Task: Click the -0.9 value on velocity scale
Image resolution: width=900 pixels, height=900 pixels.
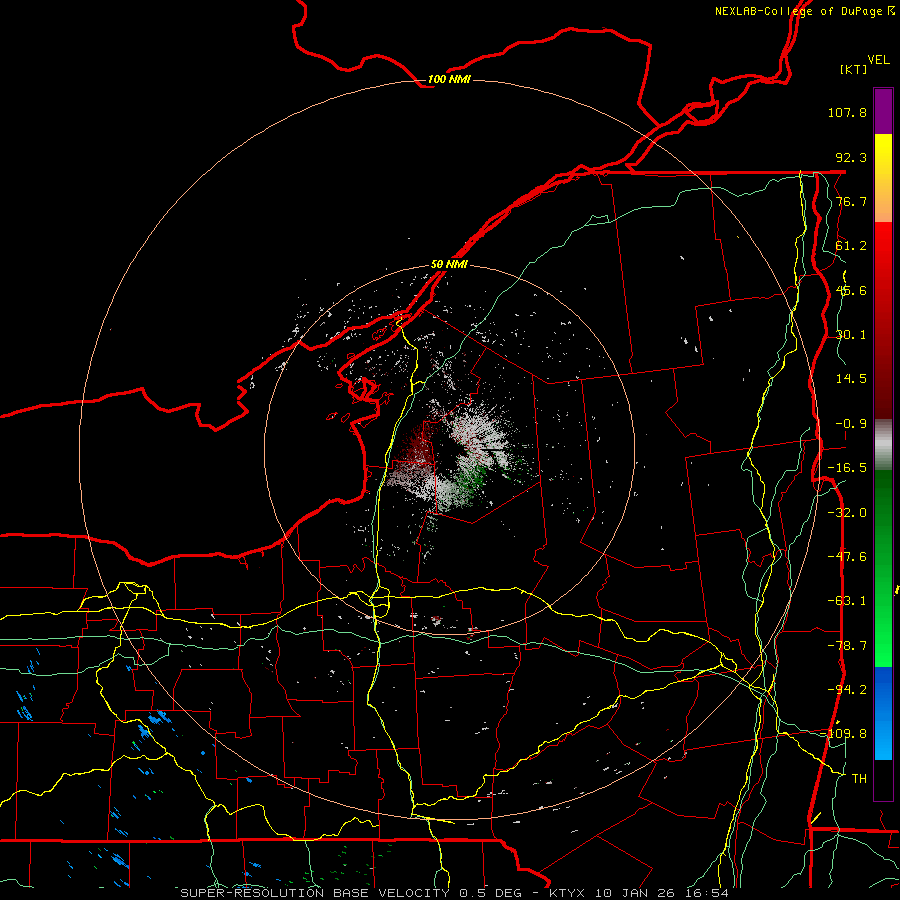Action: (x=851, y=424)
